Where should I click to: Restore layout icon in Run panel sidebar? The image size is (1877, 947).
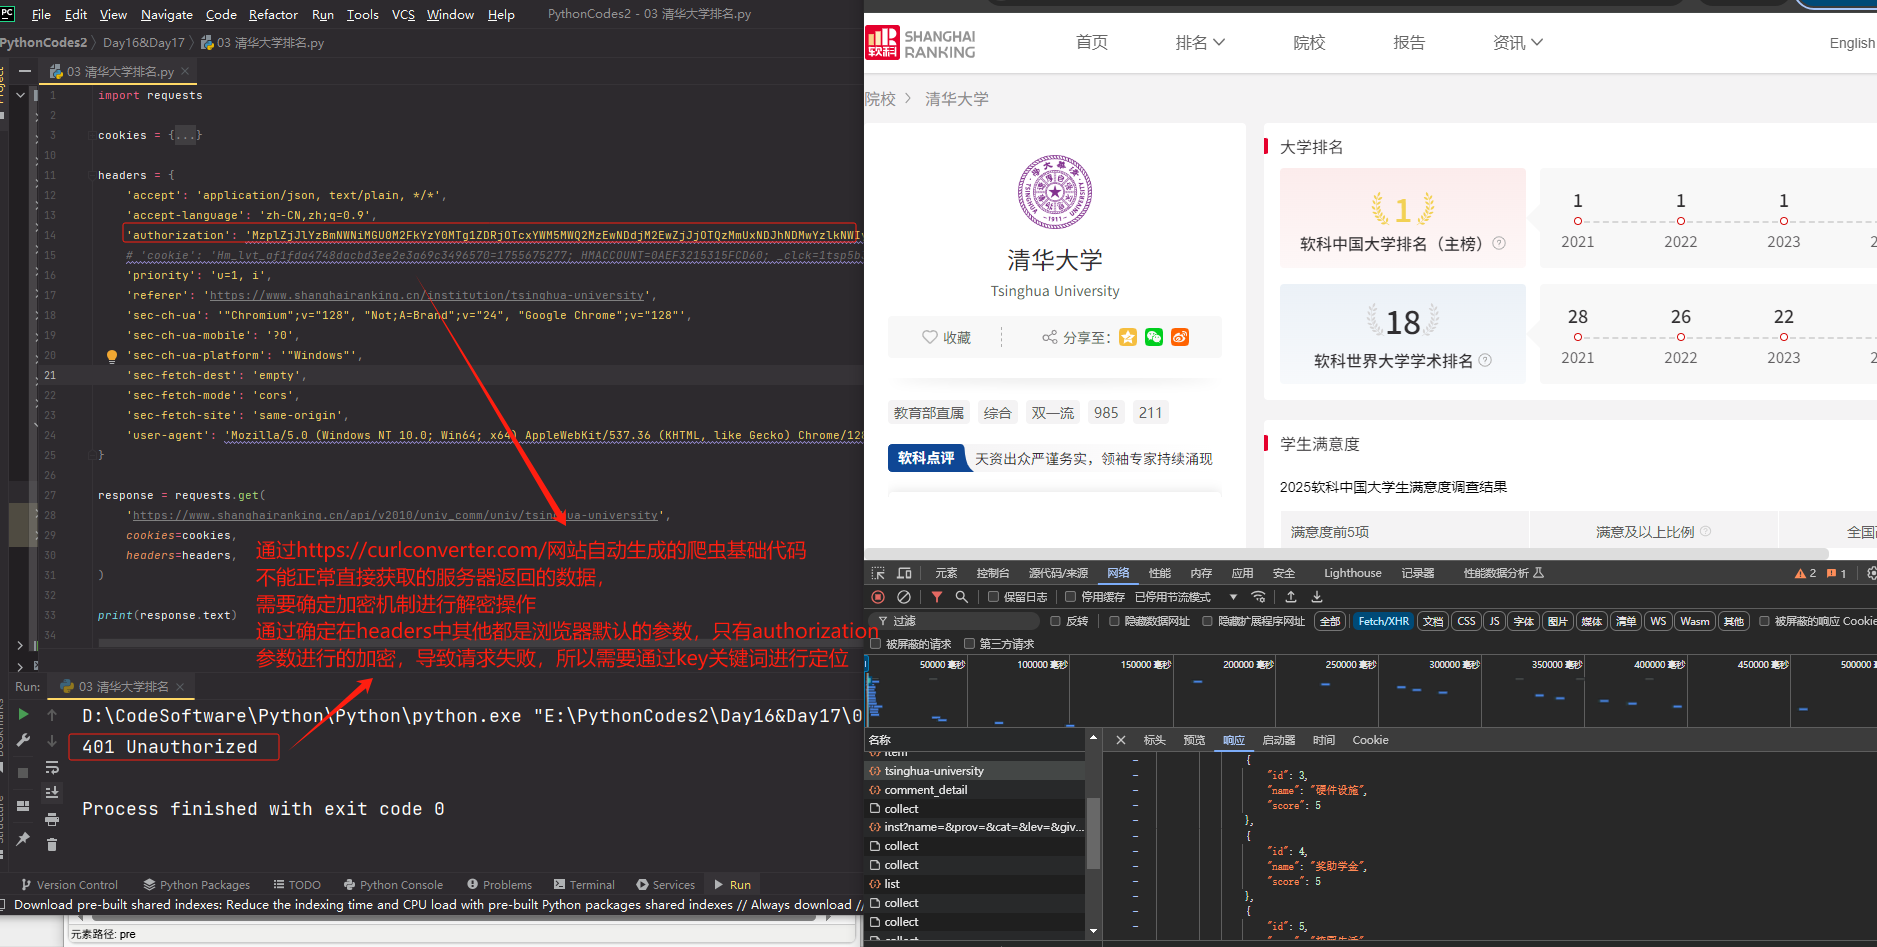(23, 806)
